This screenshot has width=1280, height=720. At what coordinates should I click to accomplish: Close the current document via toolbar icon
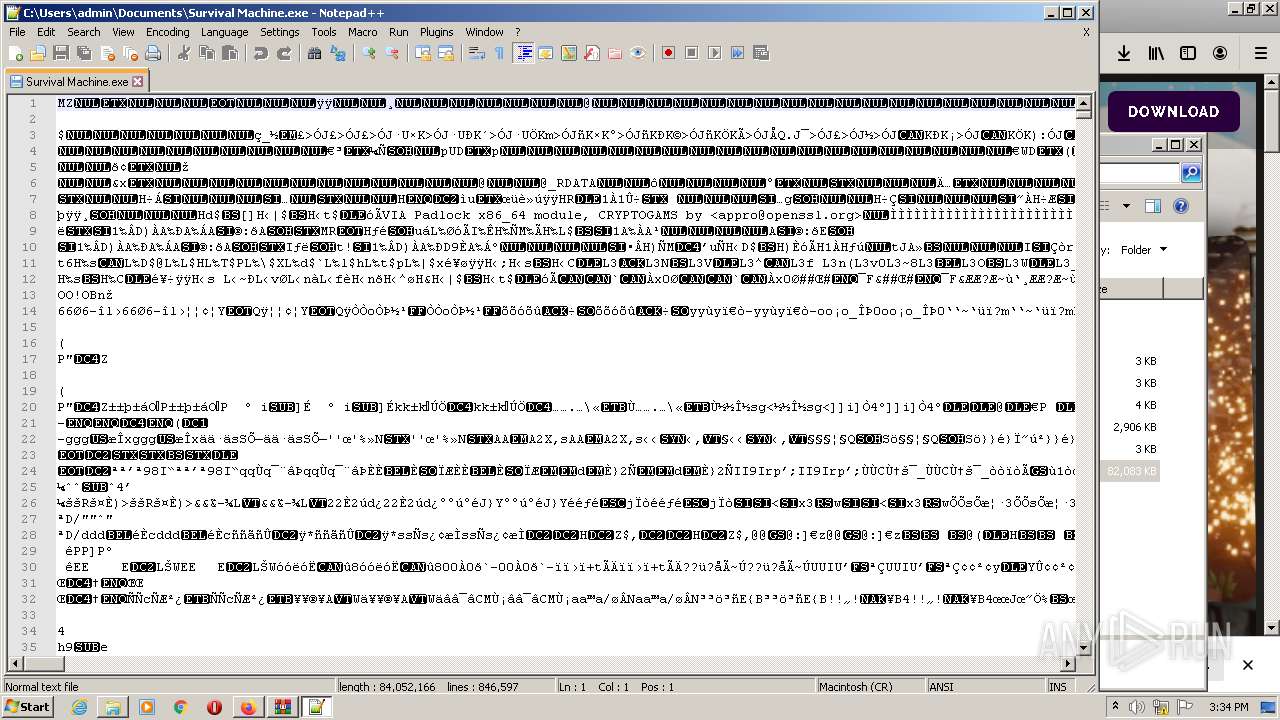click(107, 53)
